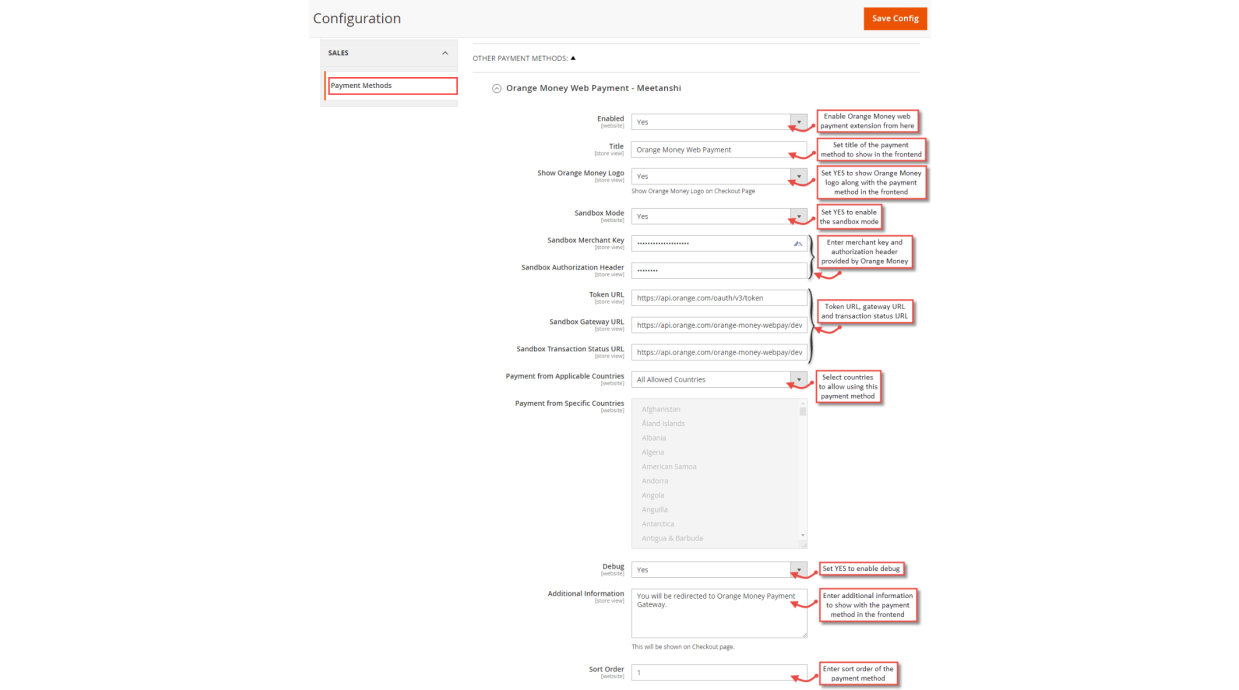Click the Sort Order input field
Viewport: 1239px width, 690px height.
point(719,673)
